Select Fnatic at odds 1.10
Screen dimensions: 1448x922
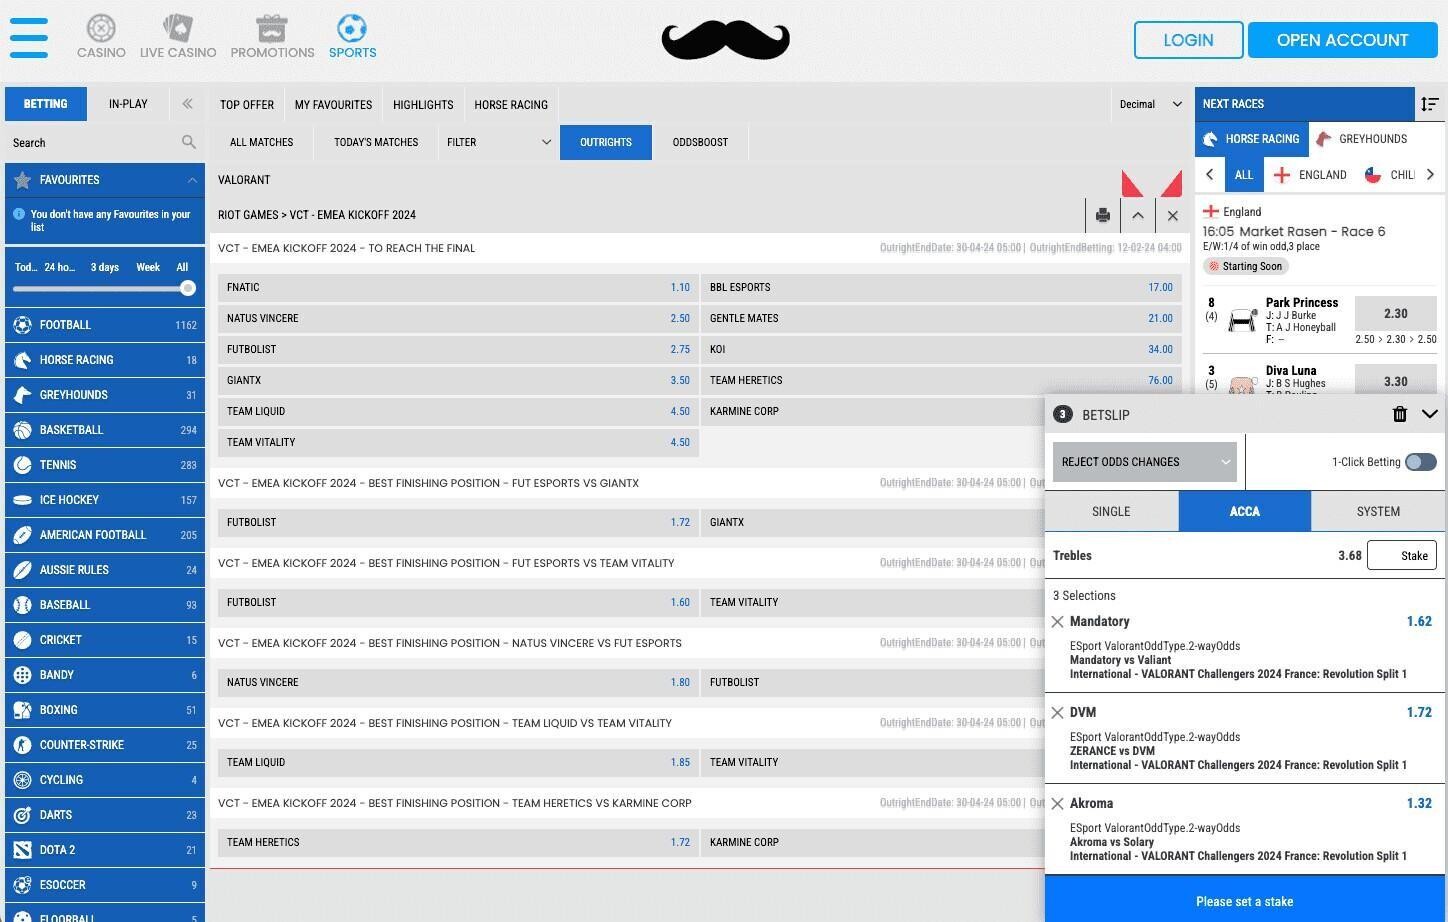pos(458,287)
